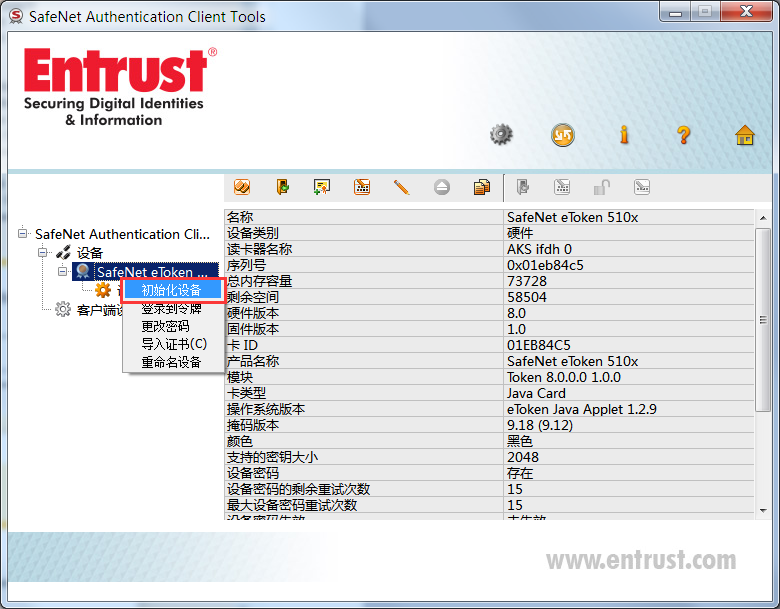Click the 产品名称 row label
Screen dimensions: 780x609
pos(253,361)
